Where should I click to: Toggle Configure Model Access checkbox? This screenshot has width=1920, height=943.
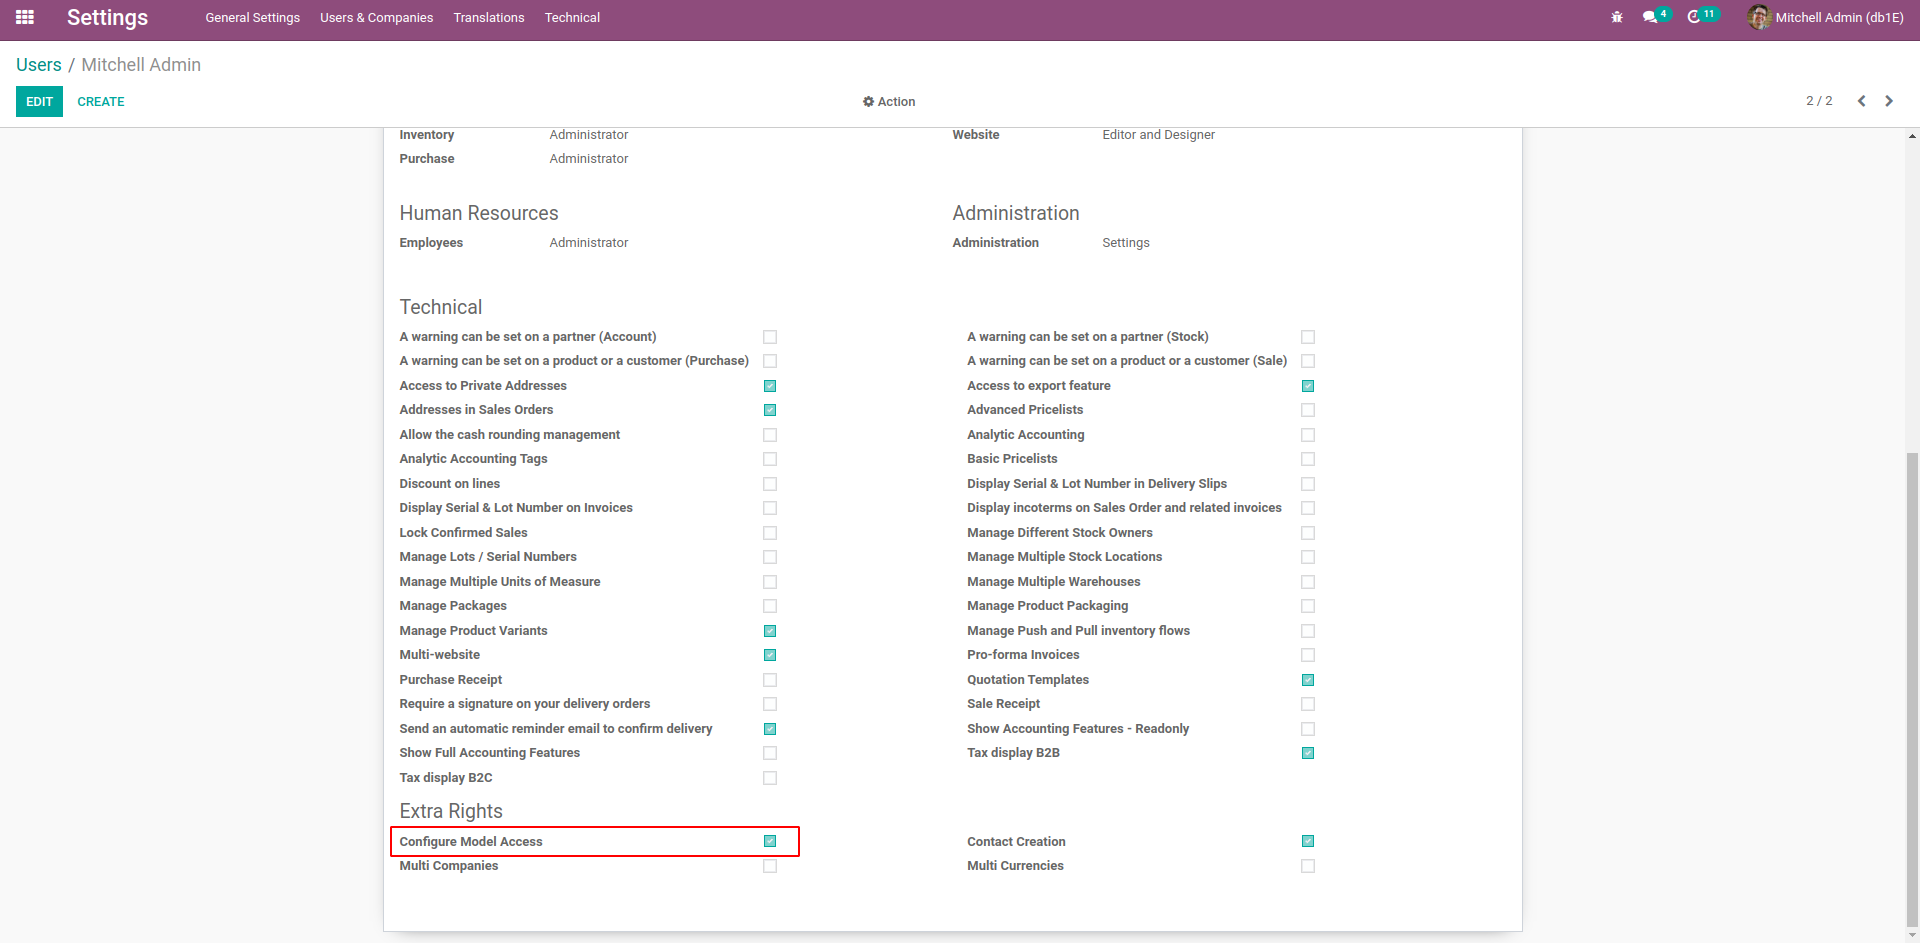click(770, 841)
